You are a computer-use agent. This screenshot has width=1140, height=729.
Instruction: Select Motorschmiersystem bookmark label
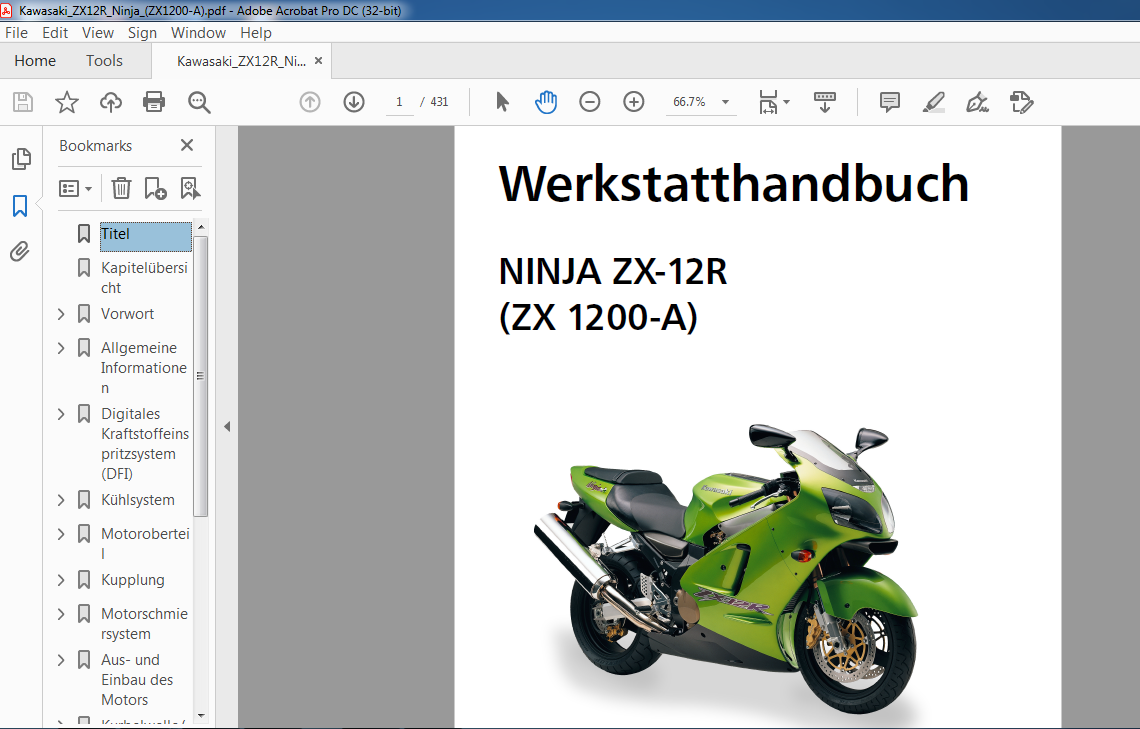[144, 624]
